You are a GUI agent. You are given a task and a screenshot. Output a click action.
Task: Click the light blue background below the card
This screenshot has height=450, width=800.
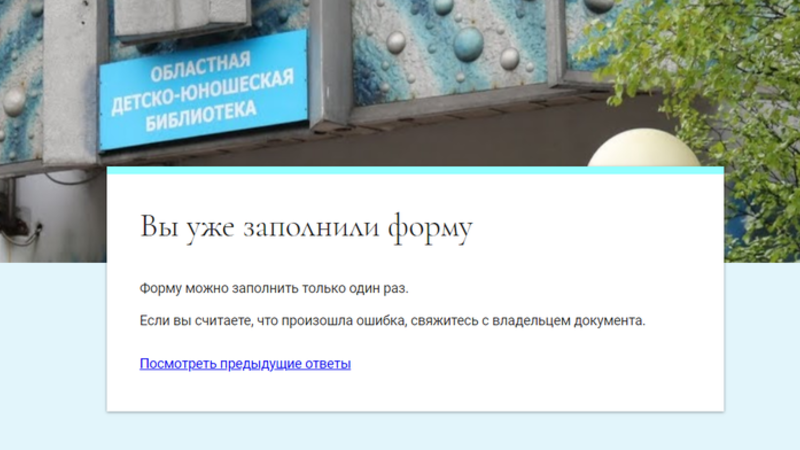click(415, 432)
